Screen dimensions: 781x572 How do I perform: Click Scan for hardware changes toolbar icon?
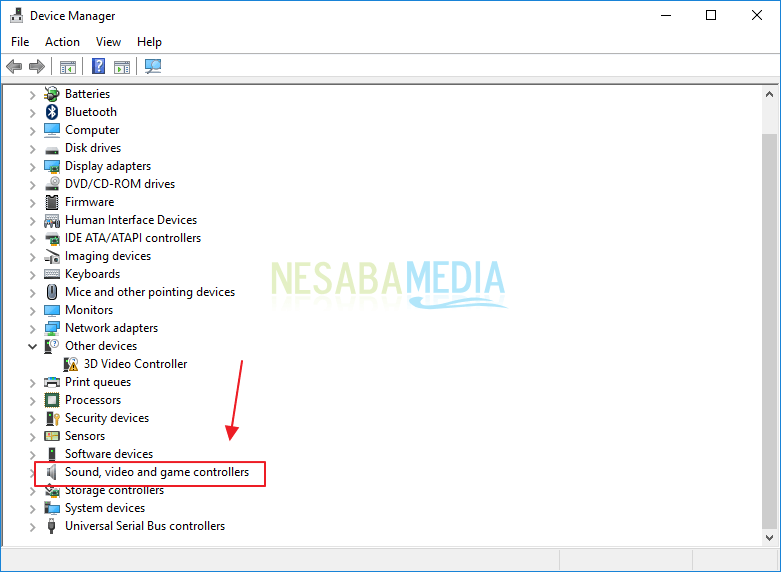tap(153, 66)
